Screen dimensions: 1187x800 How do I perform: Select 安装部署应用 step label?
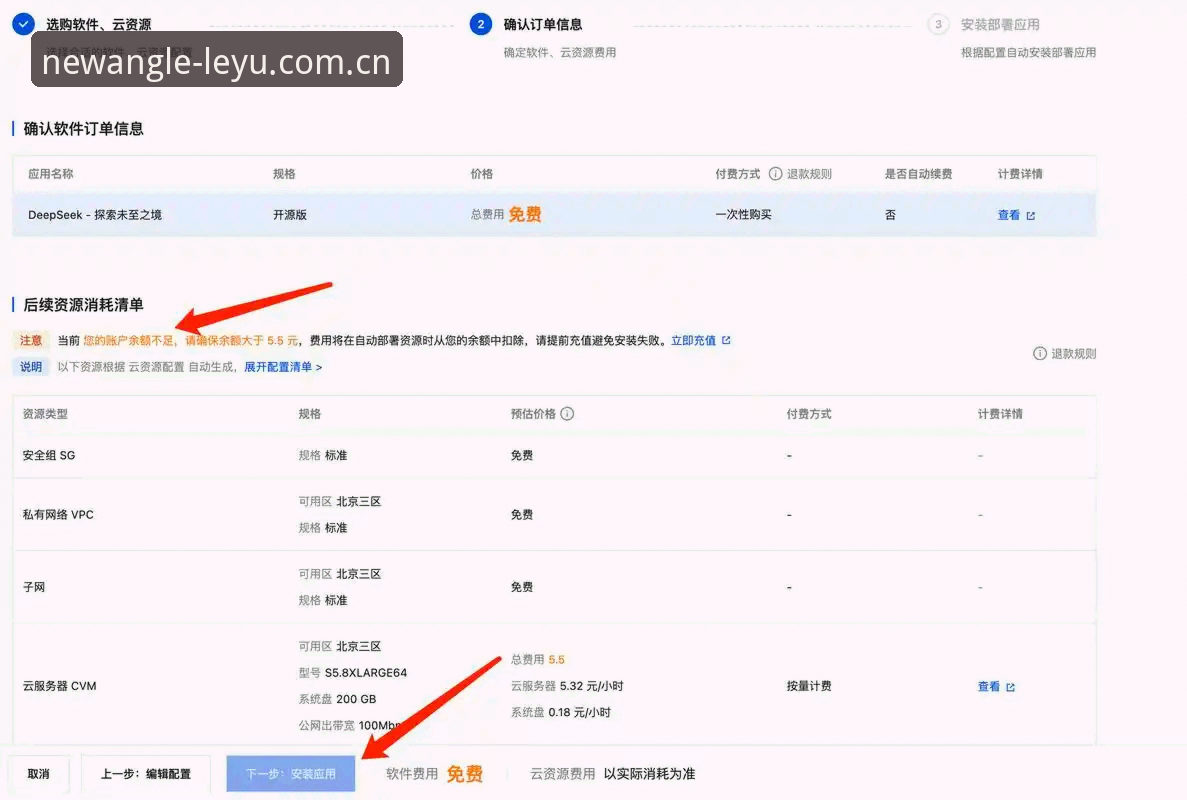tap(1000, 24)
